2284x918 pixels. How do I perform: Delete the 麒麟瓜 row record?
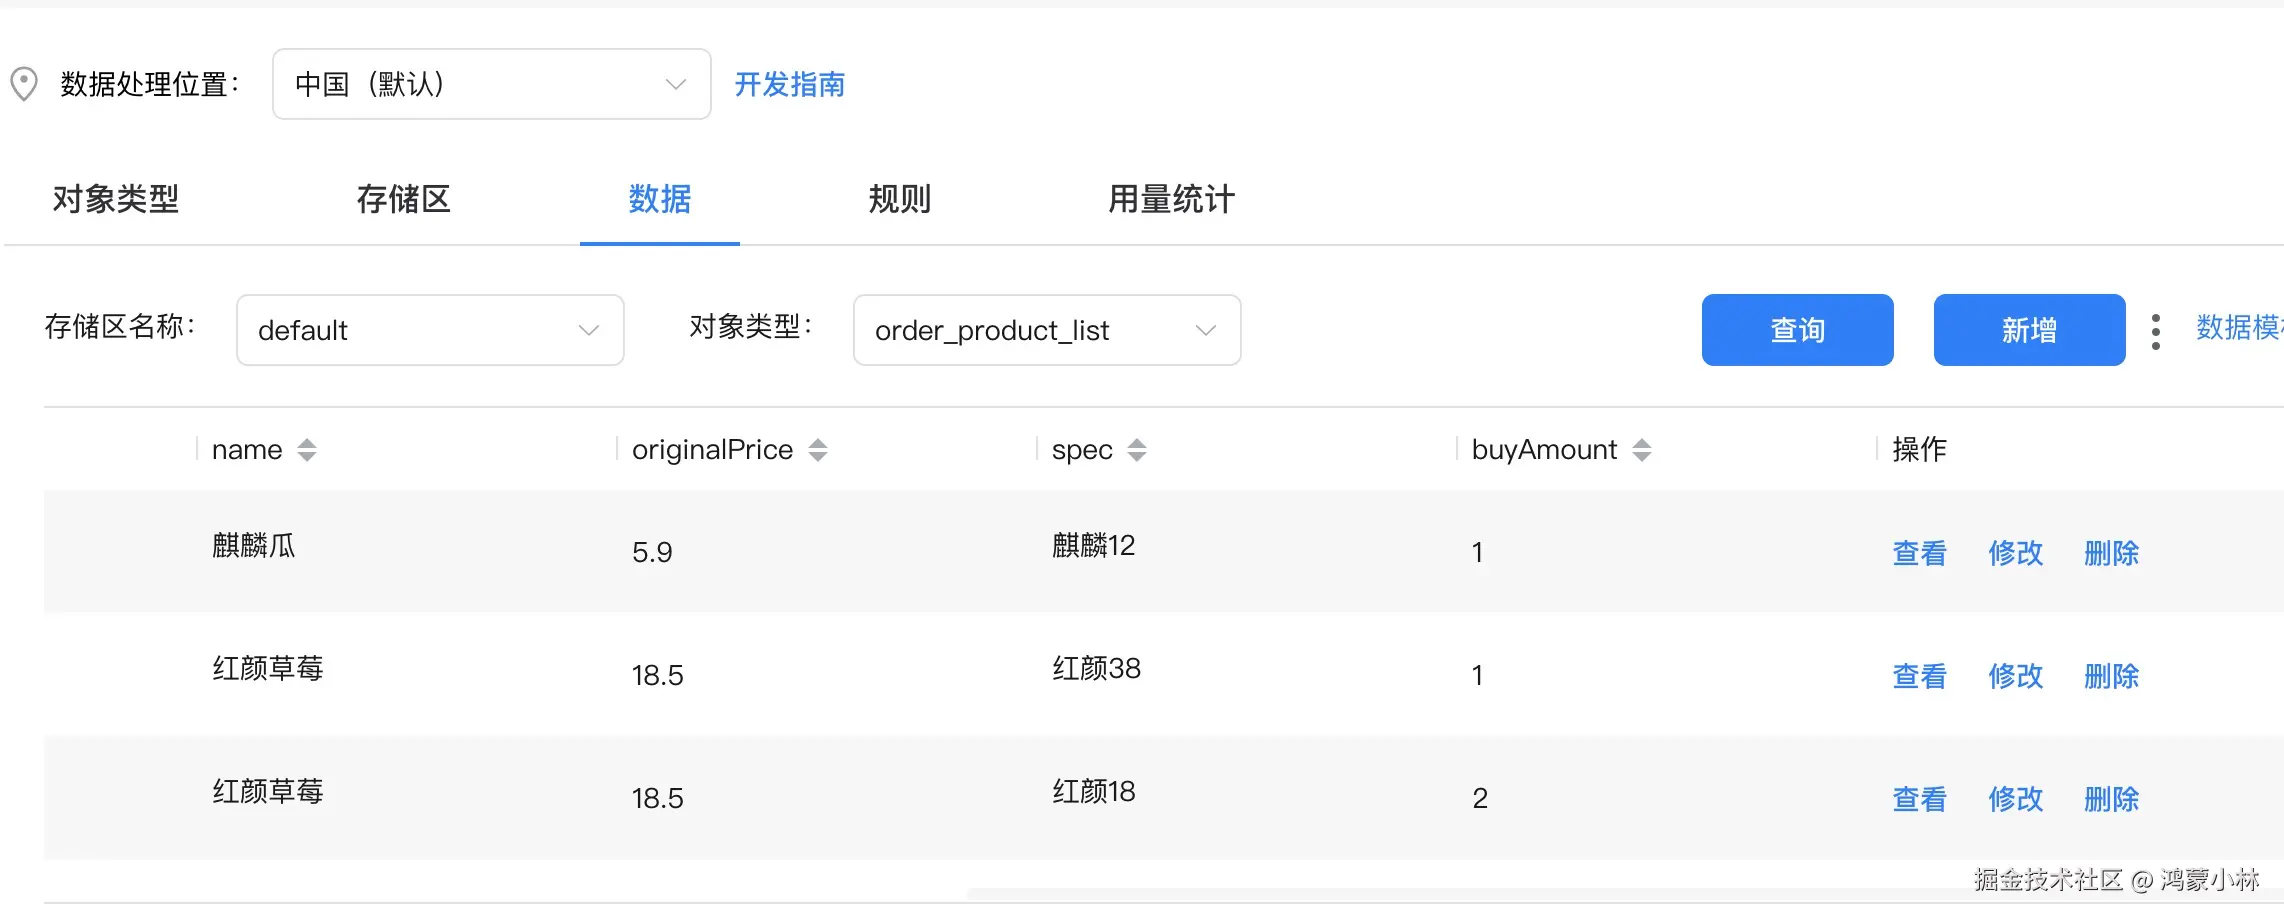[x=2111, y=553]
